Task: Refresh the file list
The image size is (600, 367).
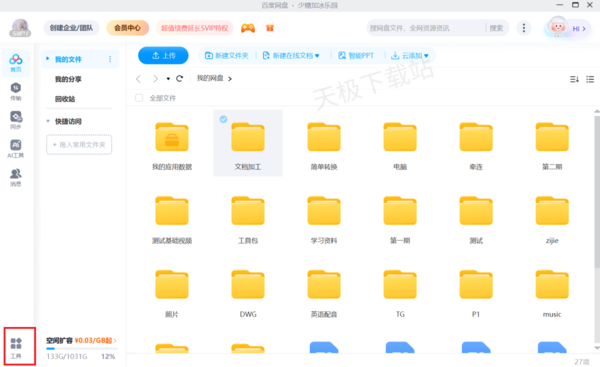Action: click(x=179, y=78)
